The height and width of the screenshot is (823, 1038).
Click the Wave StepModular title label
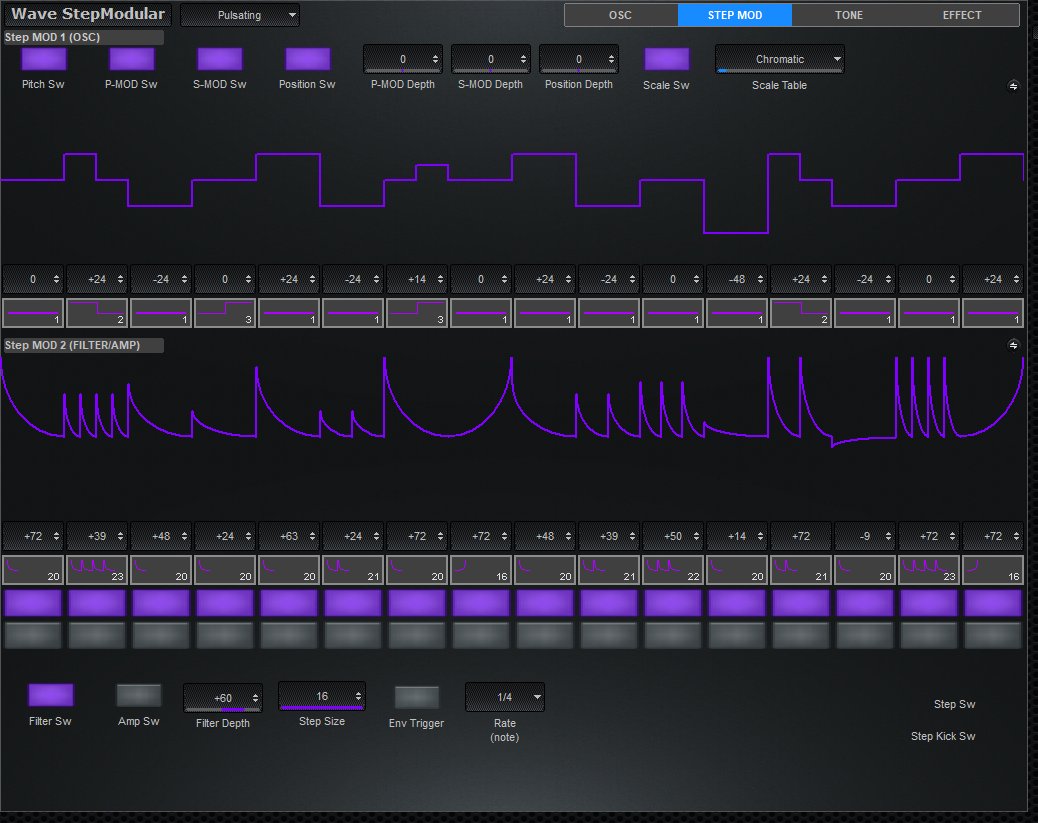tap(88, 14)
